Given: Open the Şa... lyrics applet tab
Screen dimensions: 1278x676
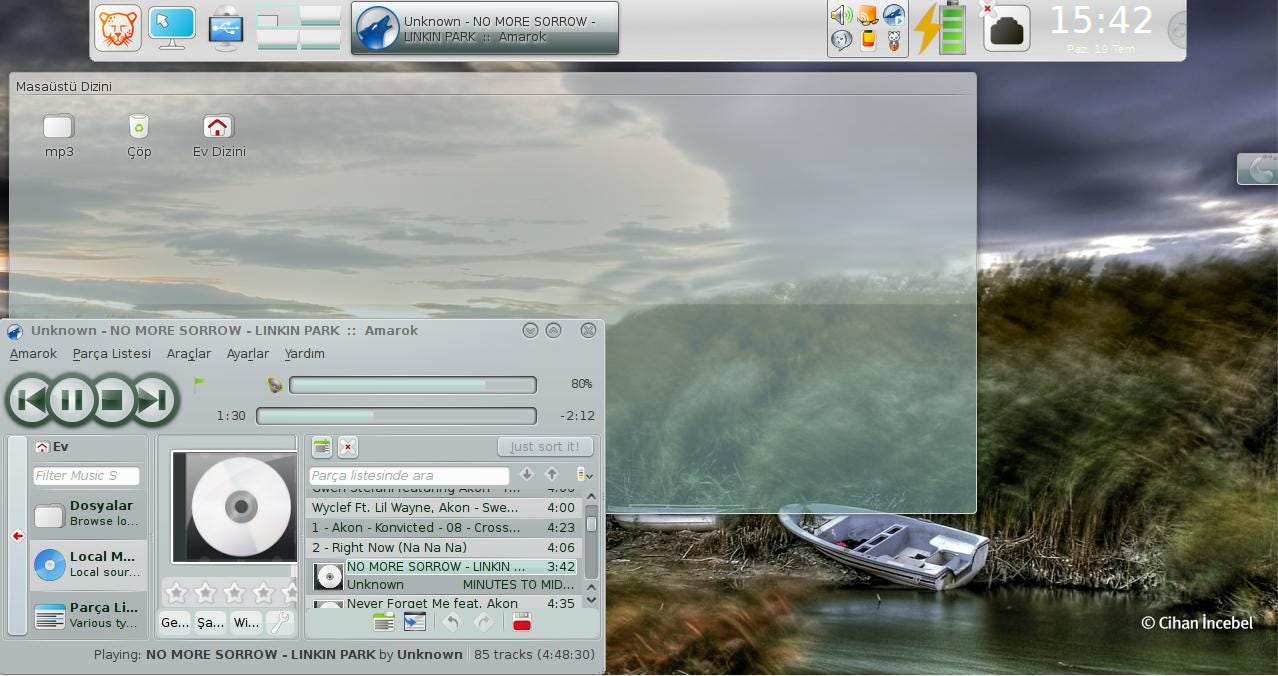Looking at the screenshot, I should 210,623.
